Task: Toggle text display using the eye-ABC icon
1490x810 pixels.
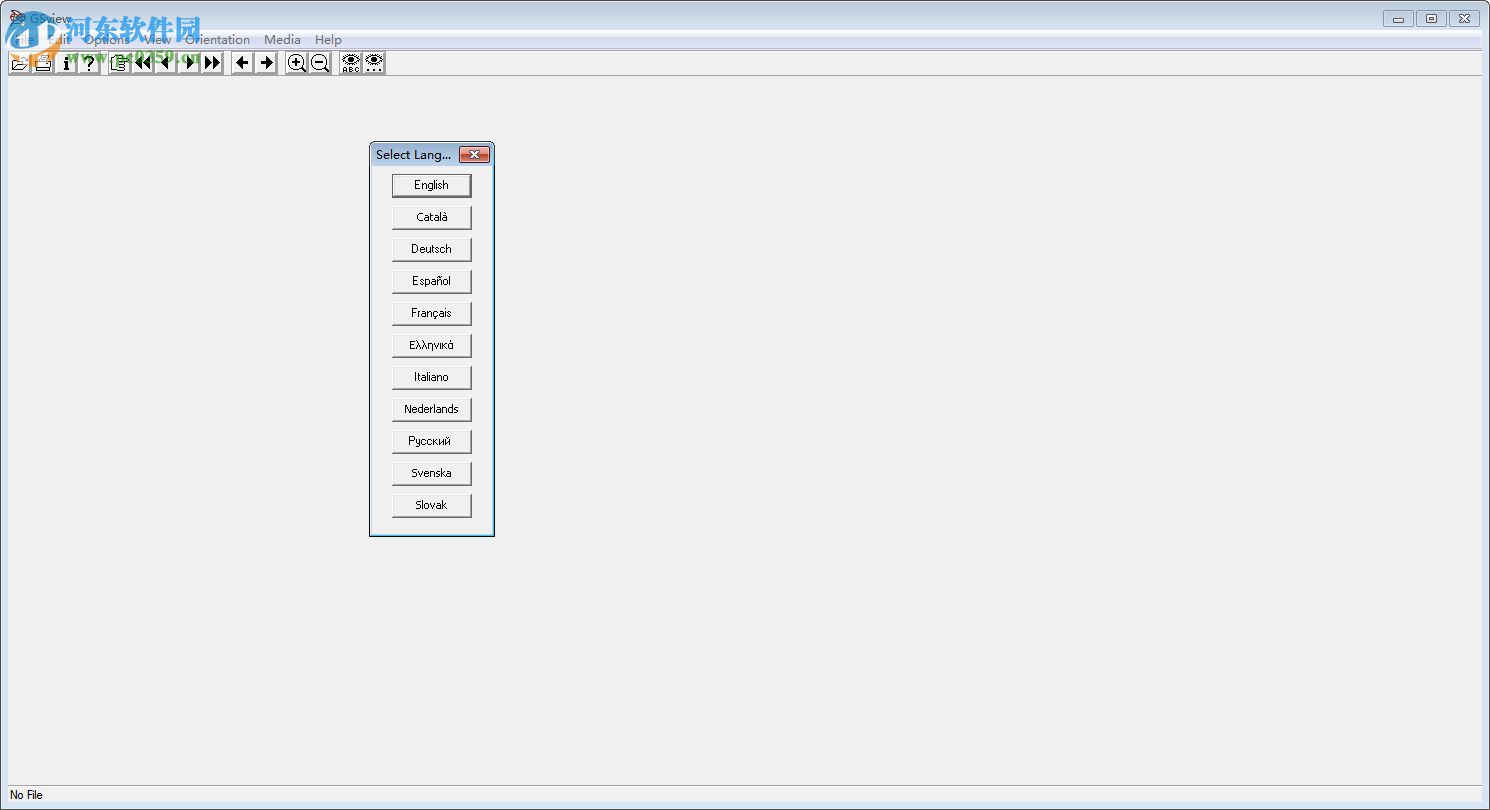Action: pyautogui.click(x=349, y=63)
